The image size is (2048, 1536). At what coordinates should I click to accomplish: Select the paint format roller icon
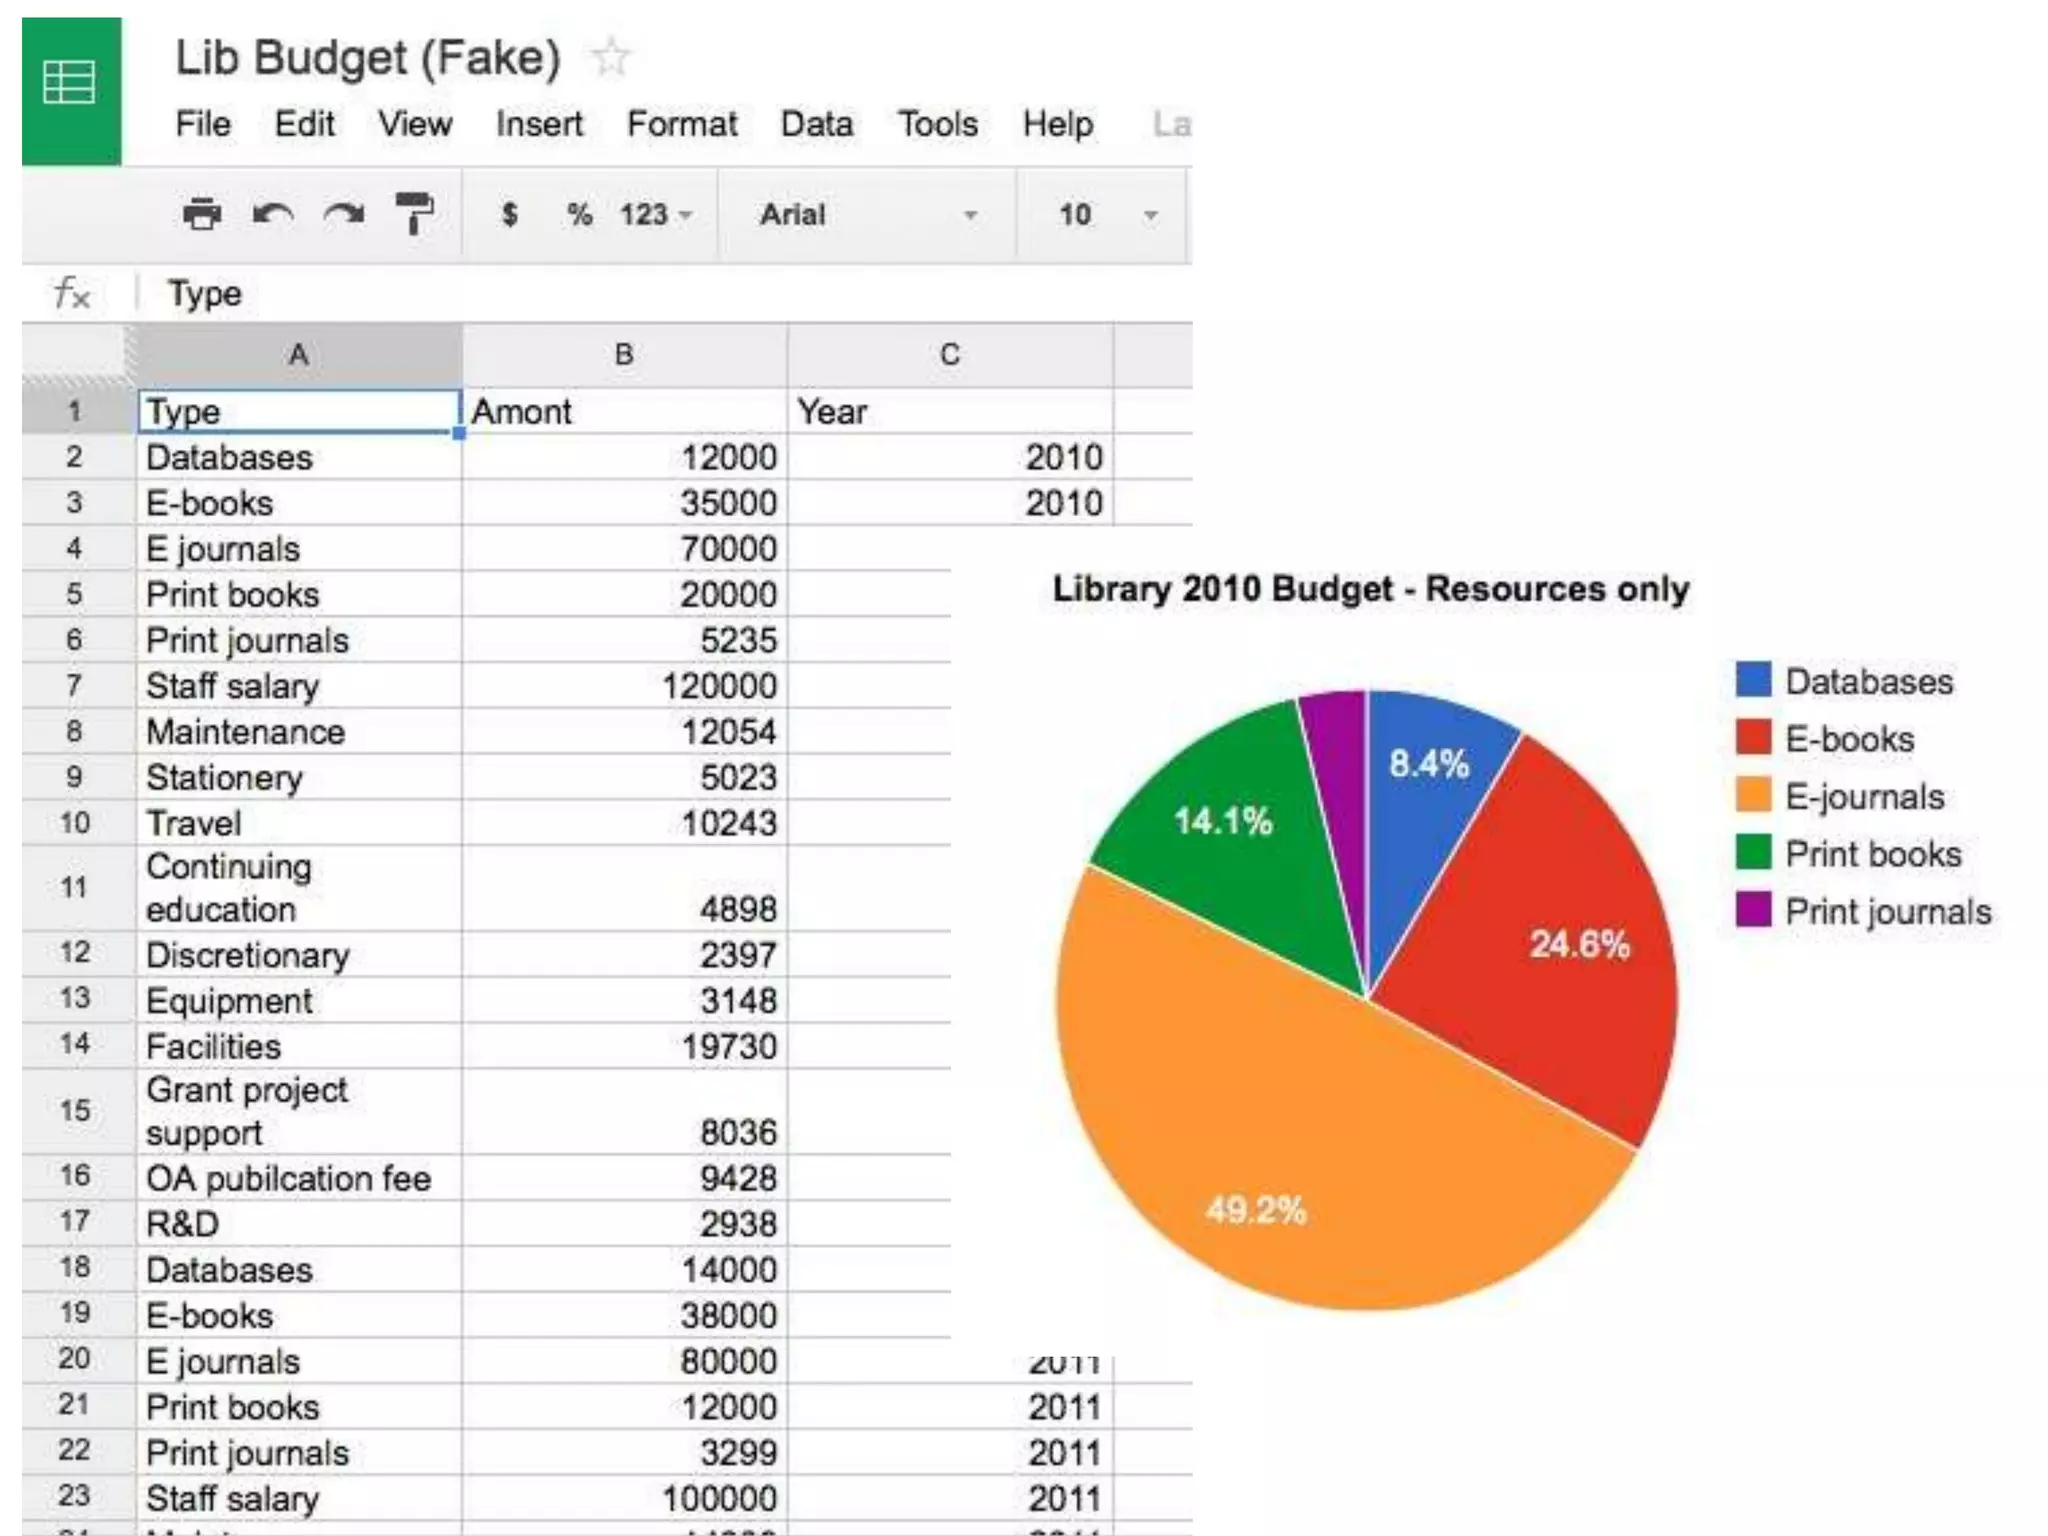414,214
